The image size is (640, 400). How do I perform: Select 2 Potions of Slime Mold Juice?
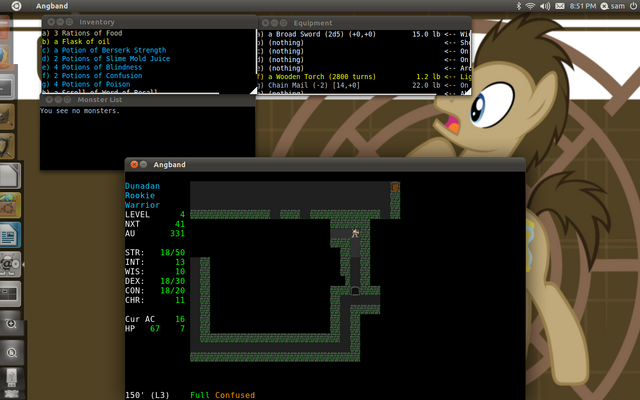pyautogui.click(x=106, y=59)
